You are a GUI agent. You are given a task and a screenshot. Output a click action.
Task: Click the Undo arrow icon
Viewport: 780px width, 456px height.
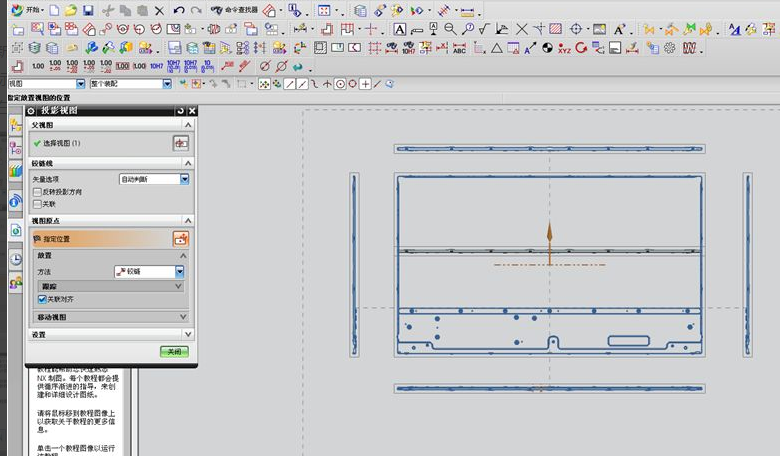178,10
